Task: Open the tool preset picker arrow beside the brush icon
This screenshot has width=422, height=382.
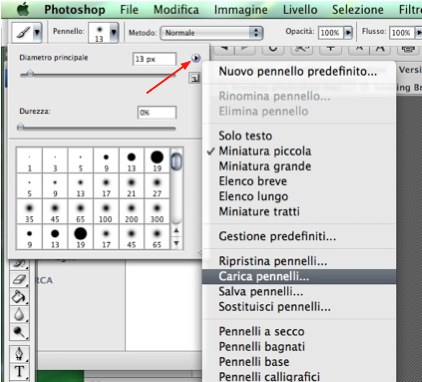Action: pos(37,32)
